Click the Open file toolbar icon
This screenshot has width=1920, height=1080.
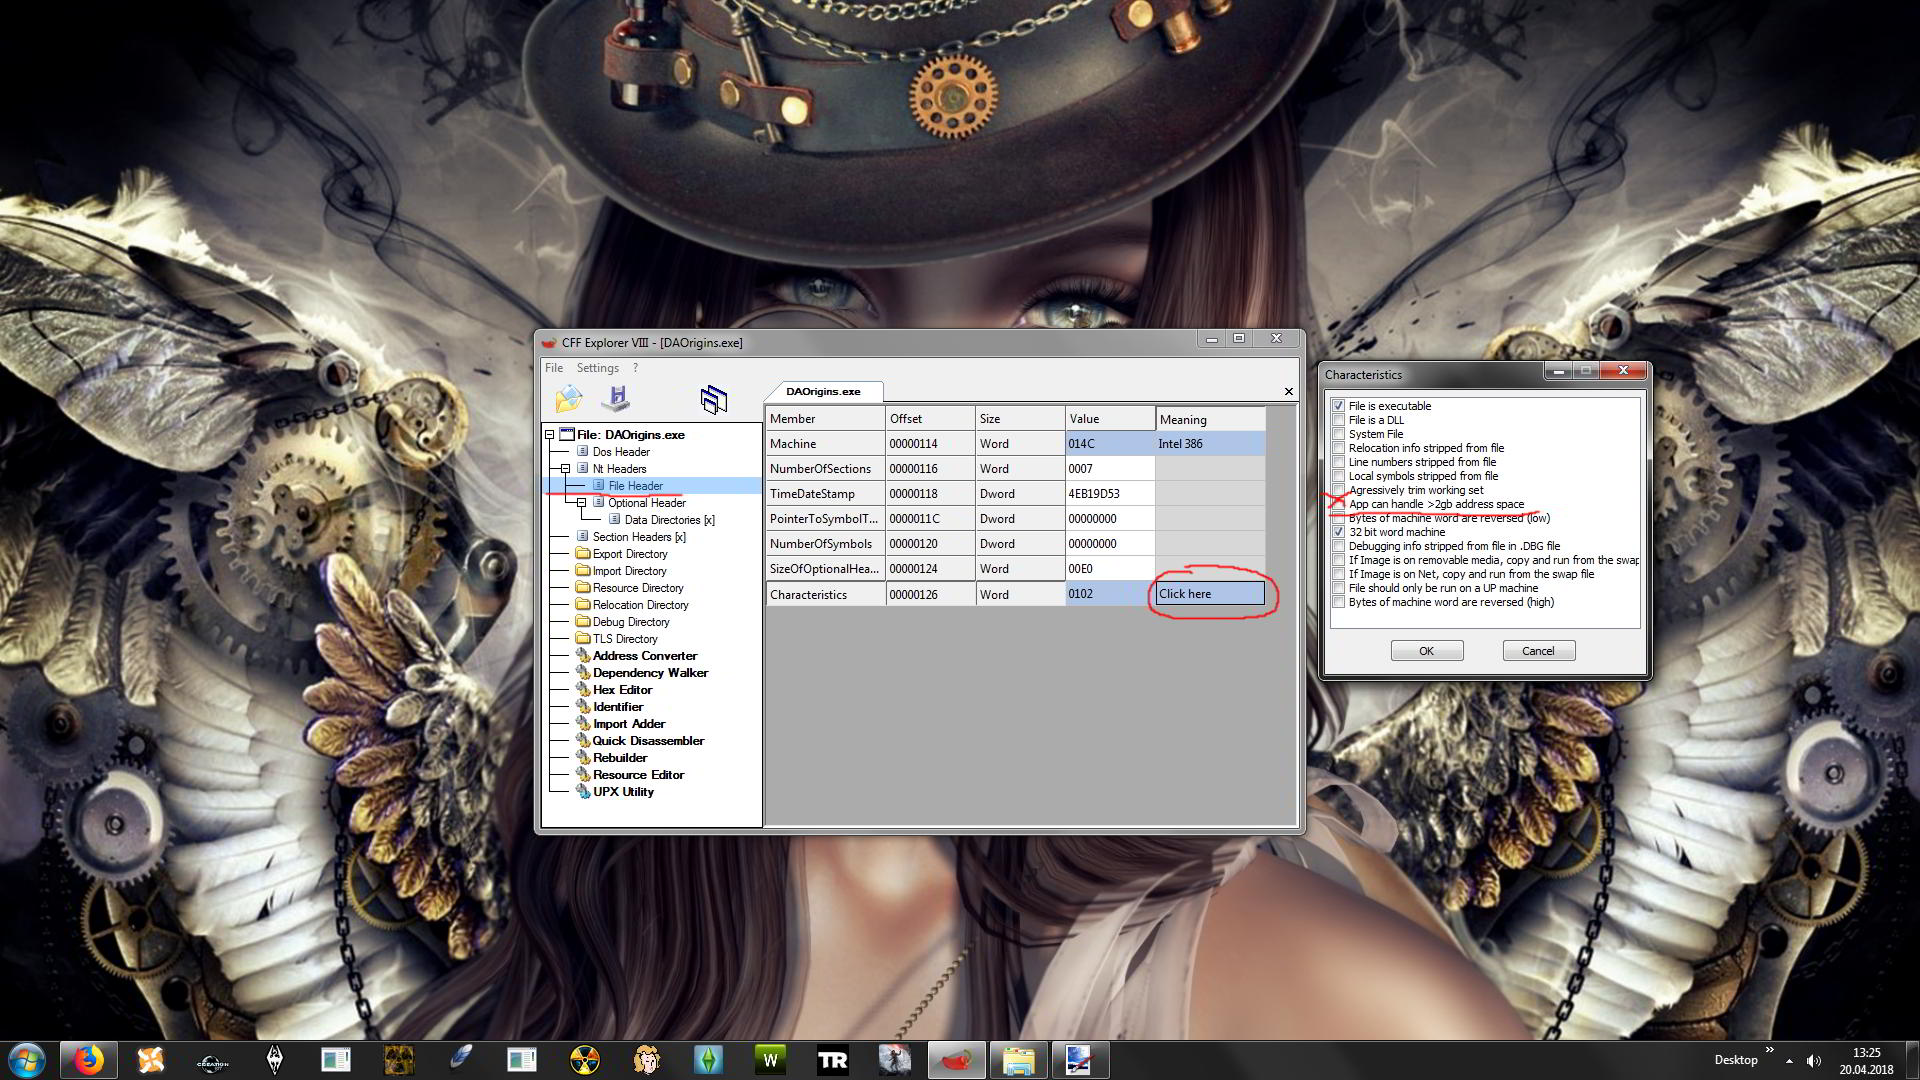[568, 399]
